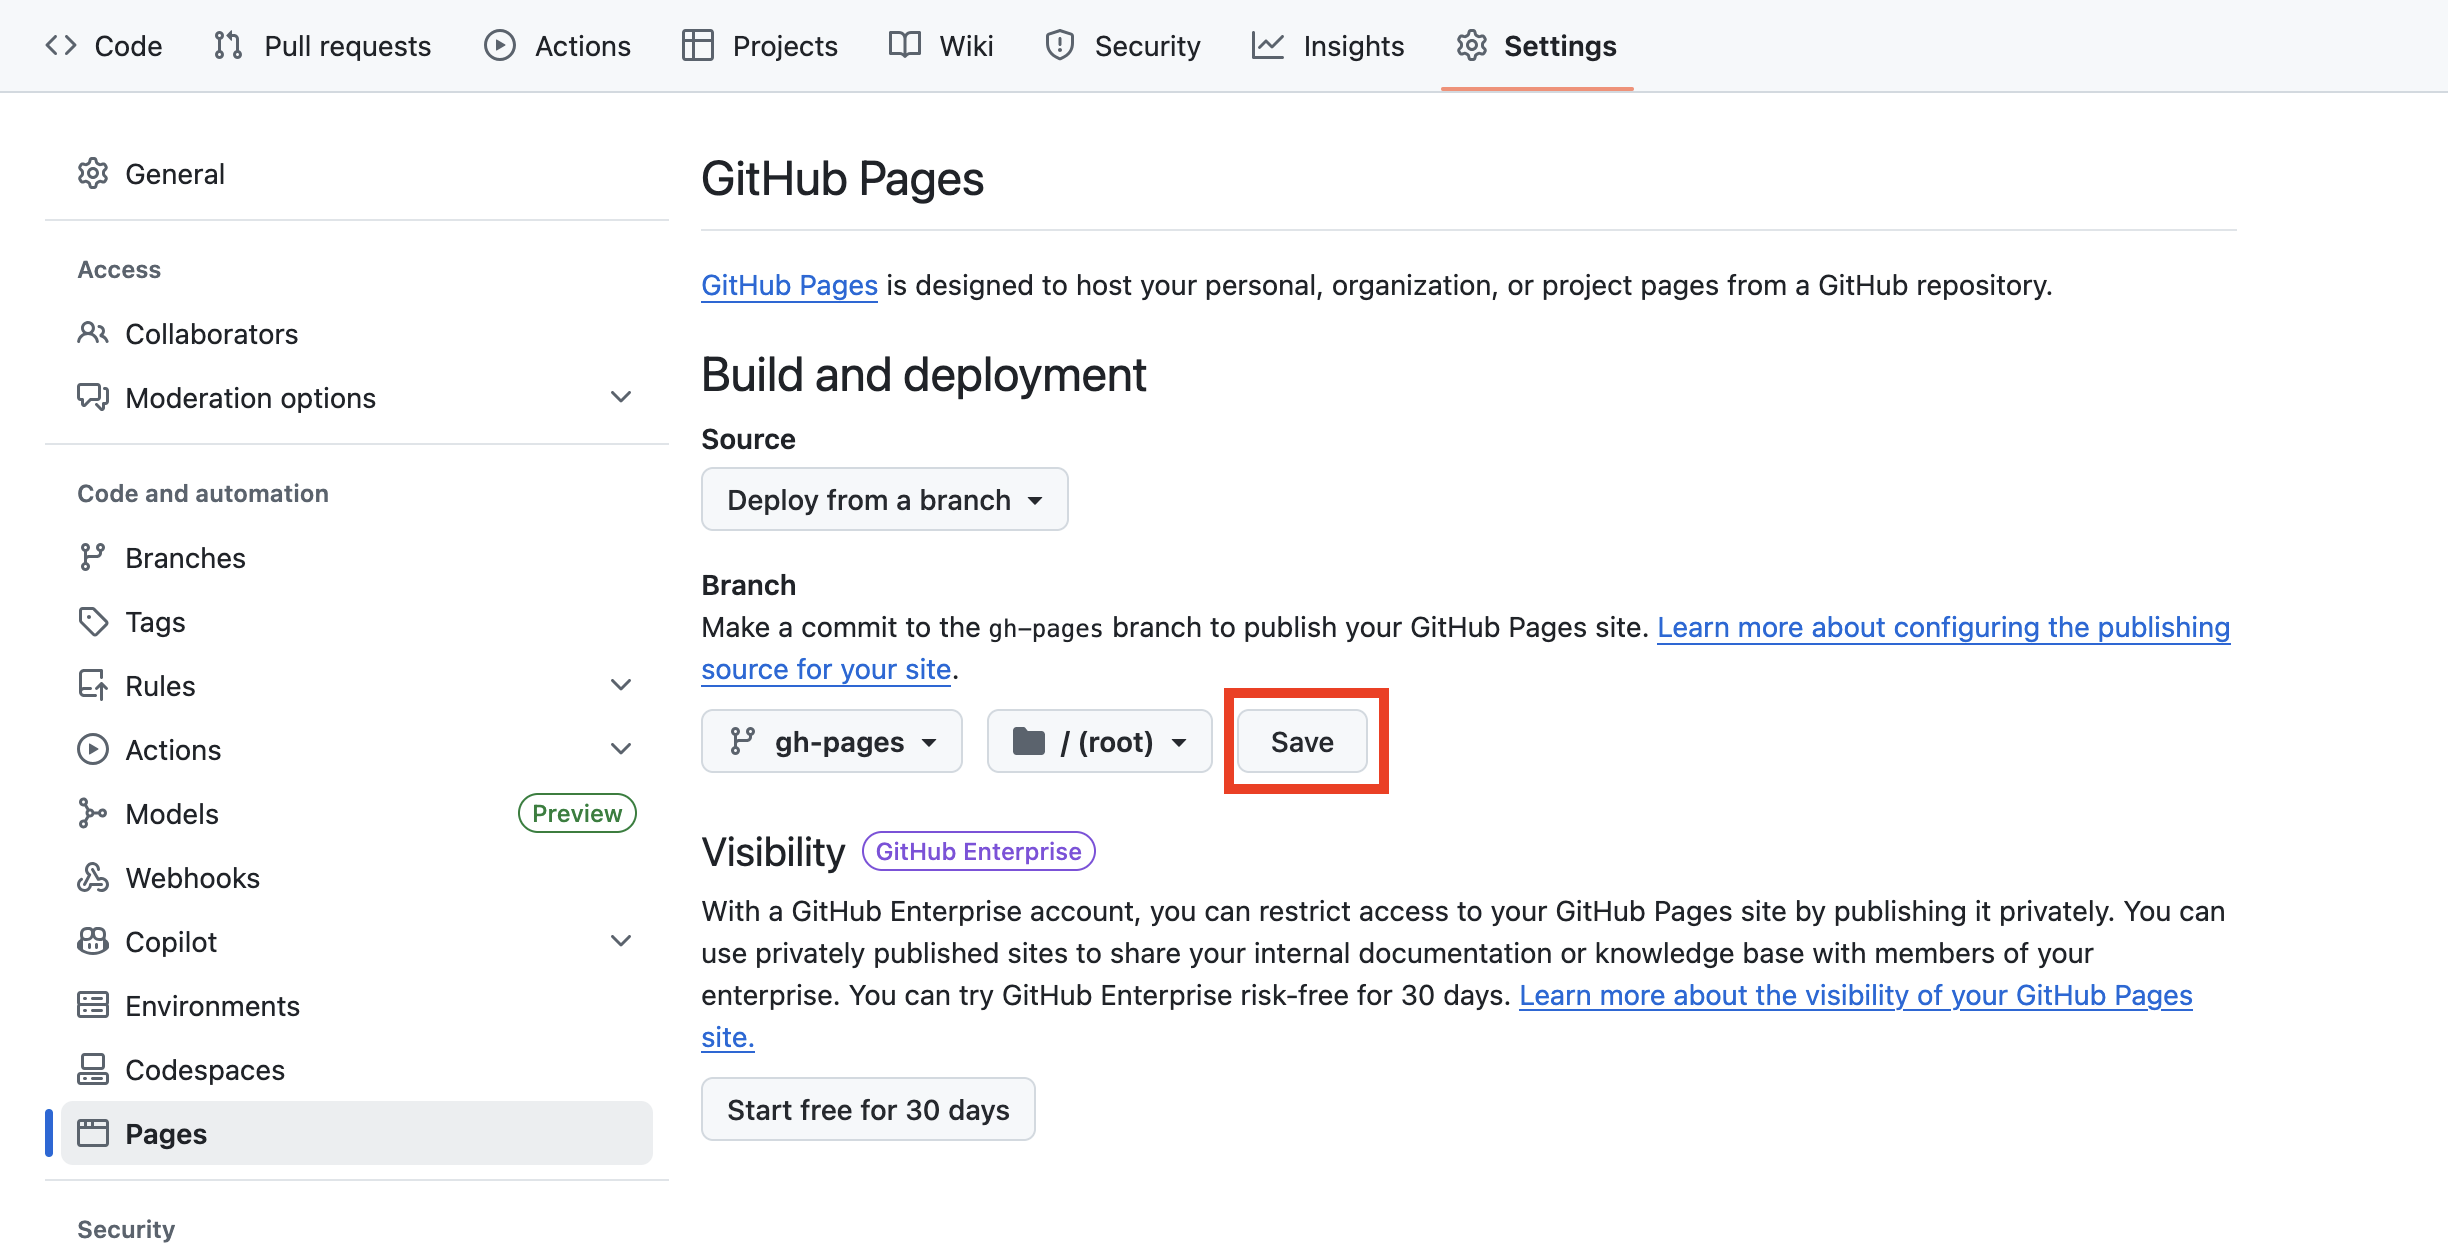
Task: Switch to the Pull requests tab
Action: (x=322, y=46)
